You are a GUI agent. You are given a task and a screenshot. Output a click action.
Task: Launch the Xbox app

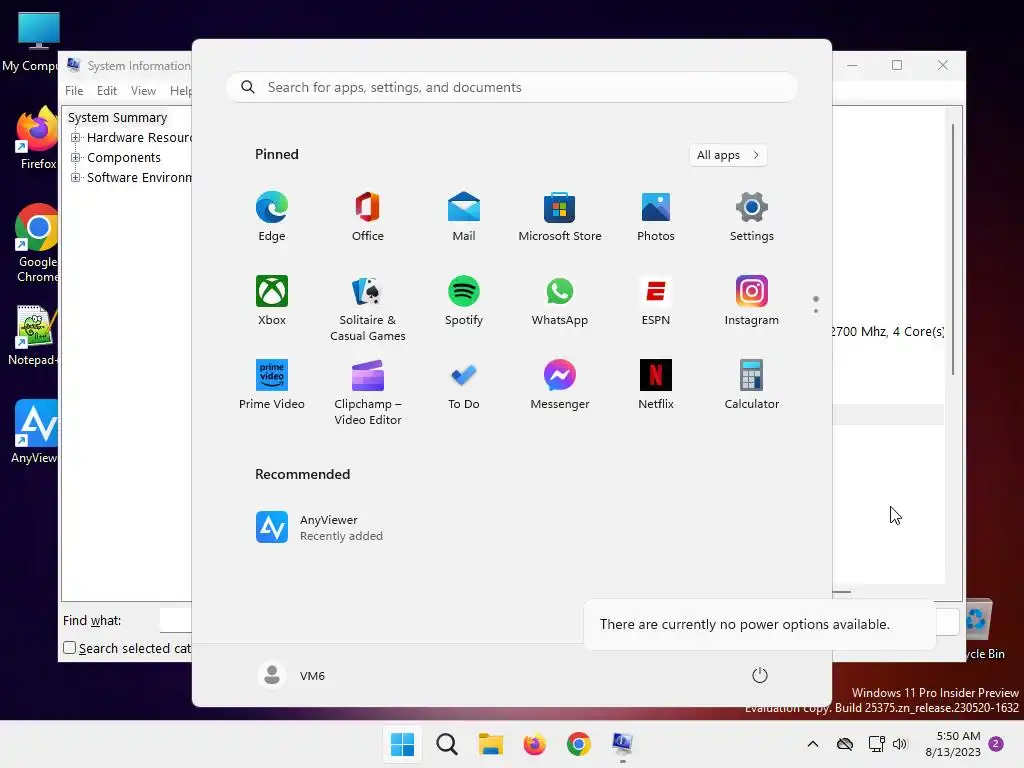[272, 300]
